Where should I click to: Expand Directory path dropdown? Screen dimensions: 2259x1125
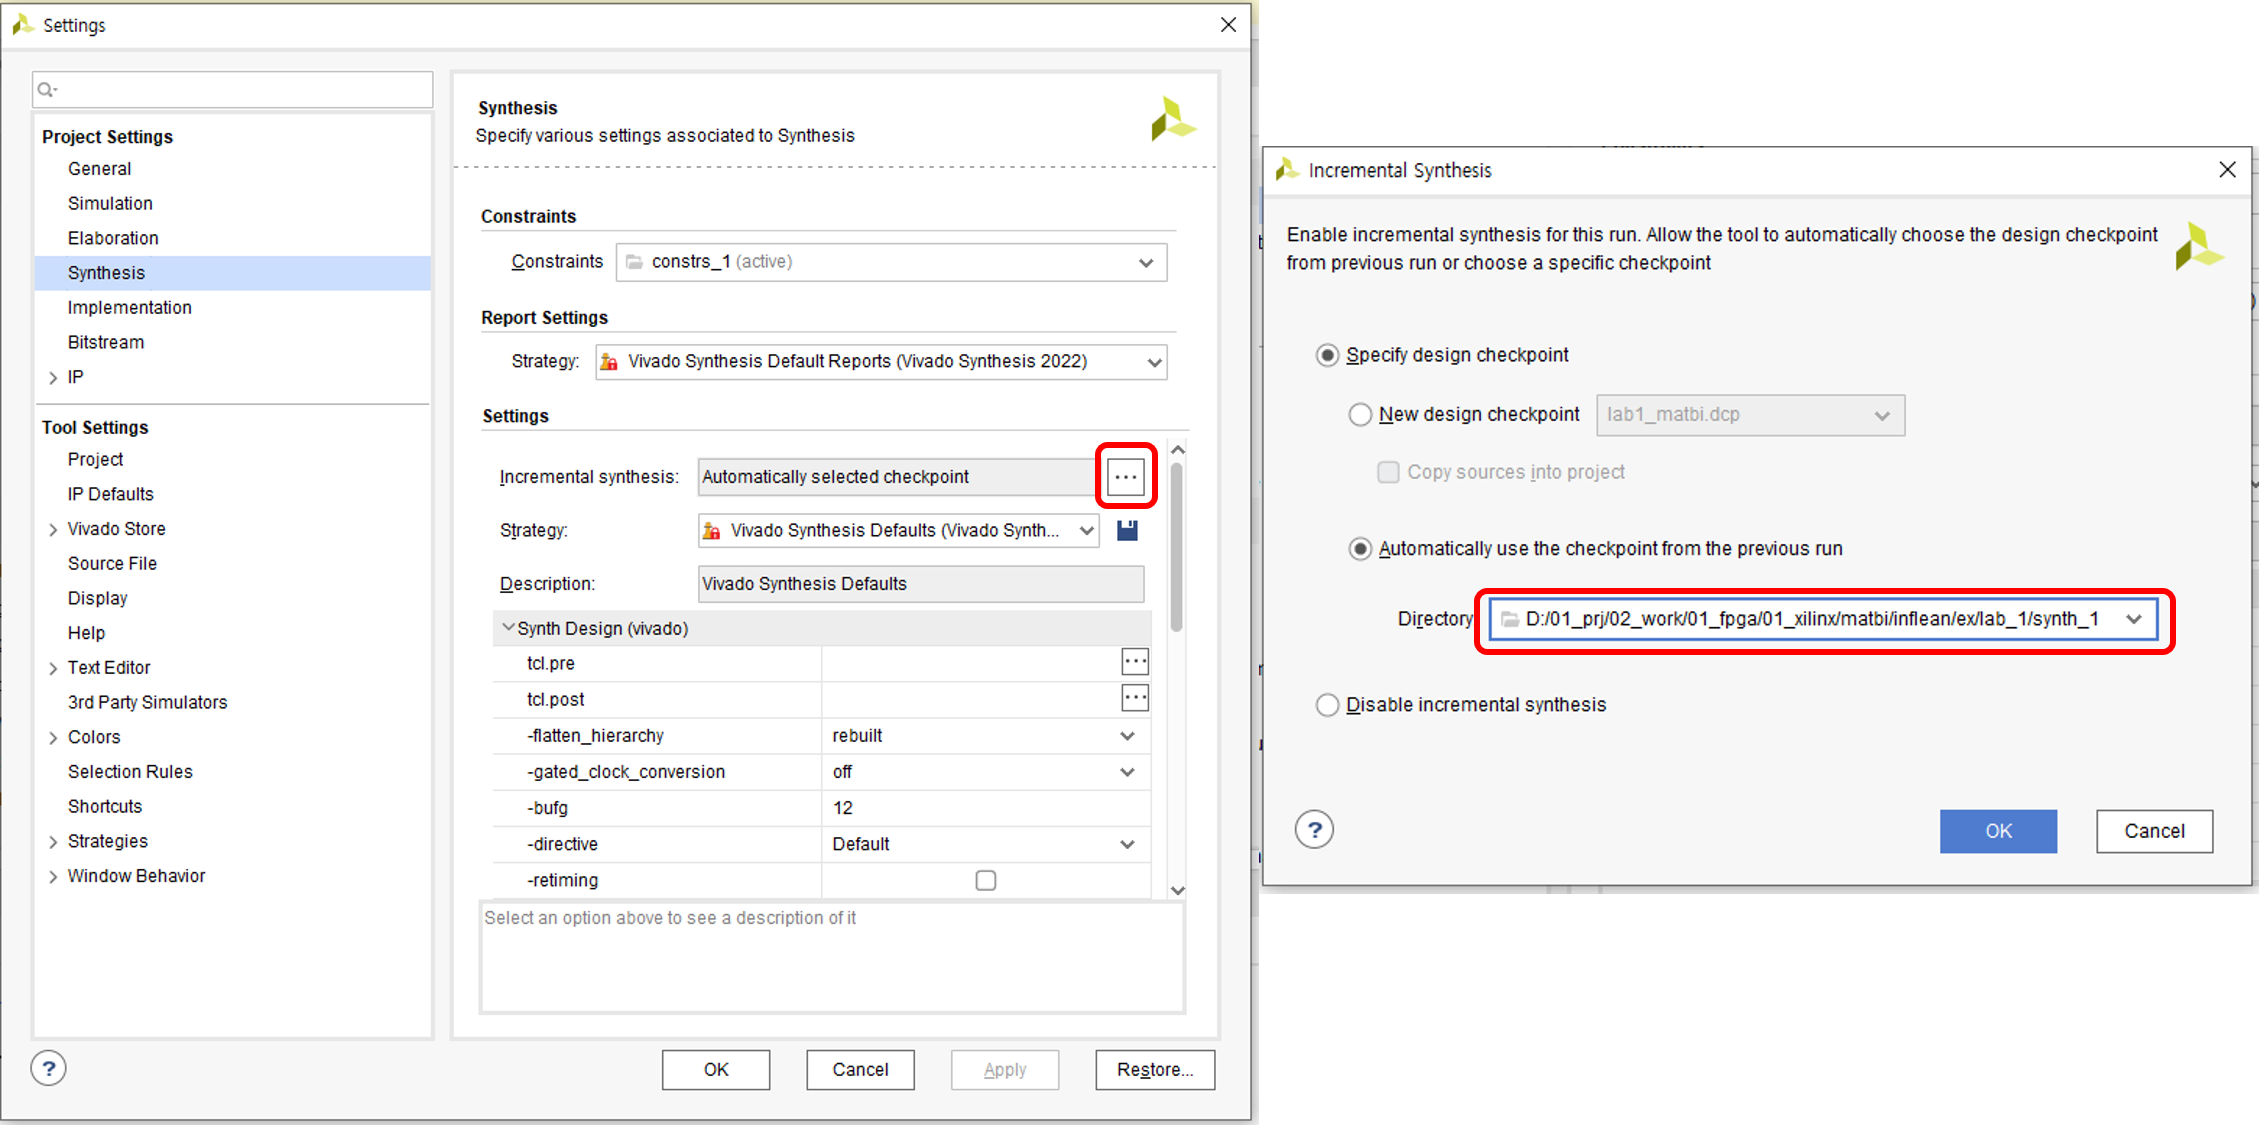[x=2133, y=619]
